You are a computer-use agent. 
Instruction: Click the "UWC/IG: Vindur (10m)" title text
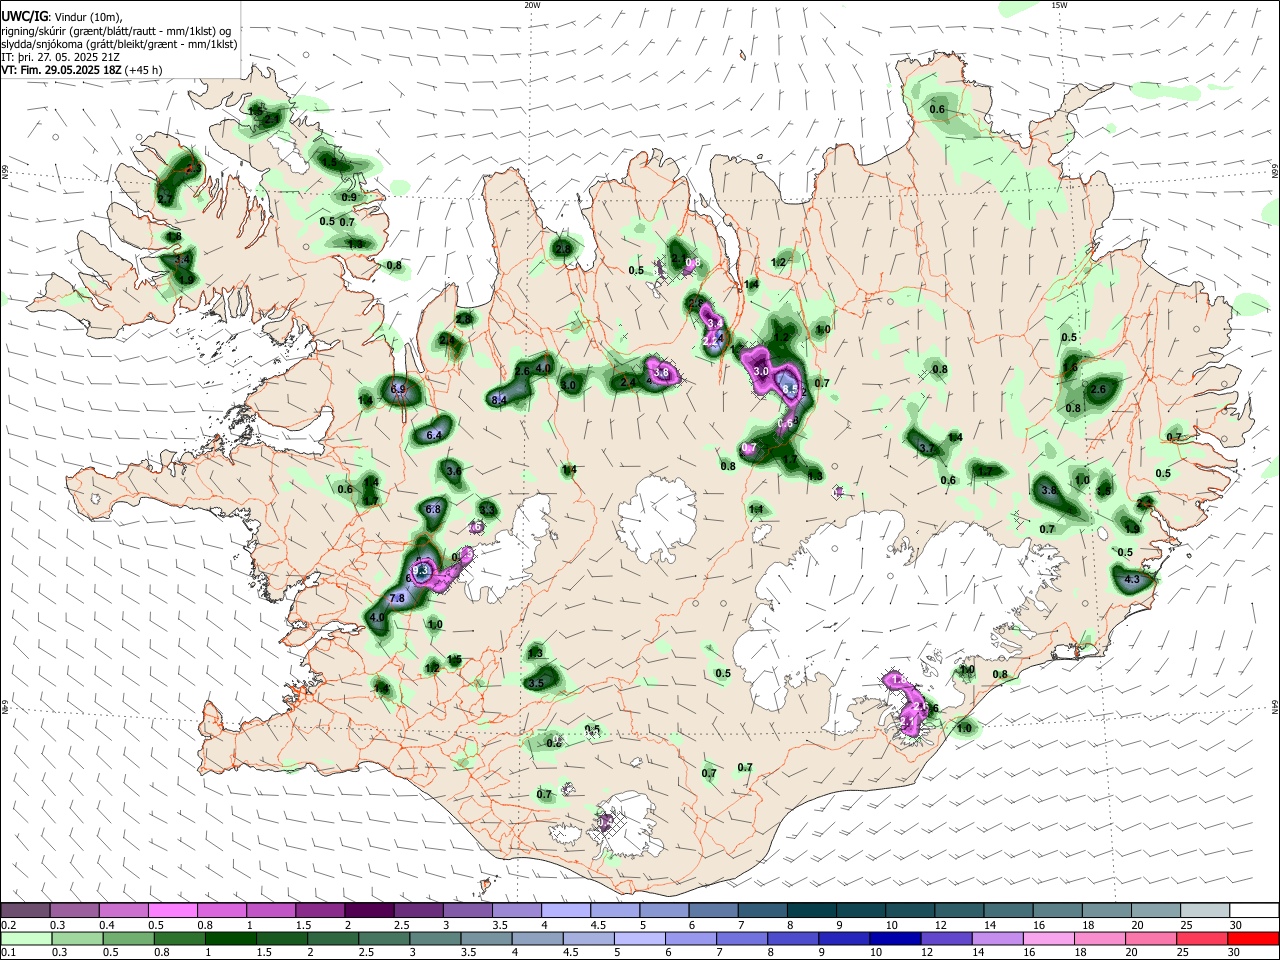pos(62,17)
